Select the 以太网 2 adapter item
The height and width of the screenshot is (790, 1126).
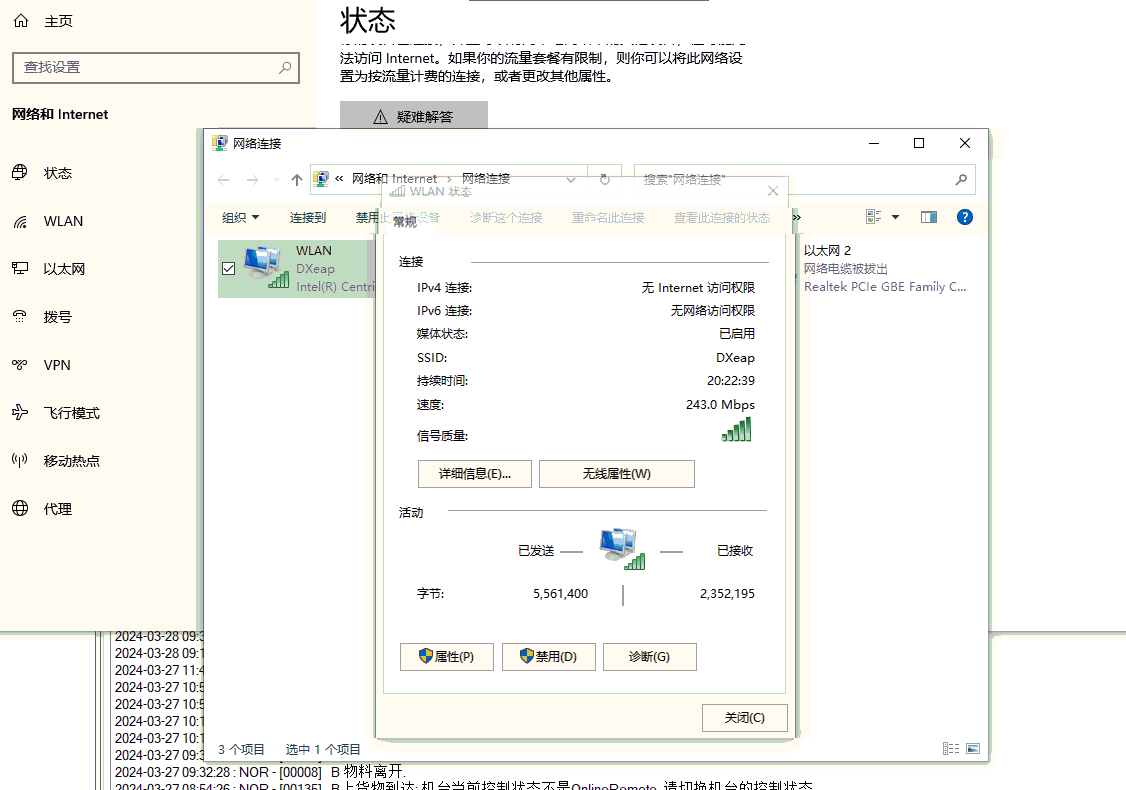885,269
